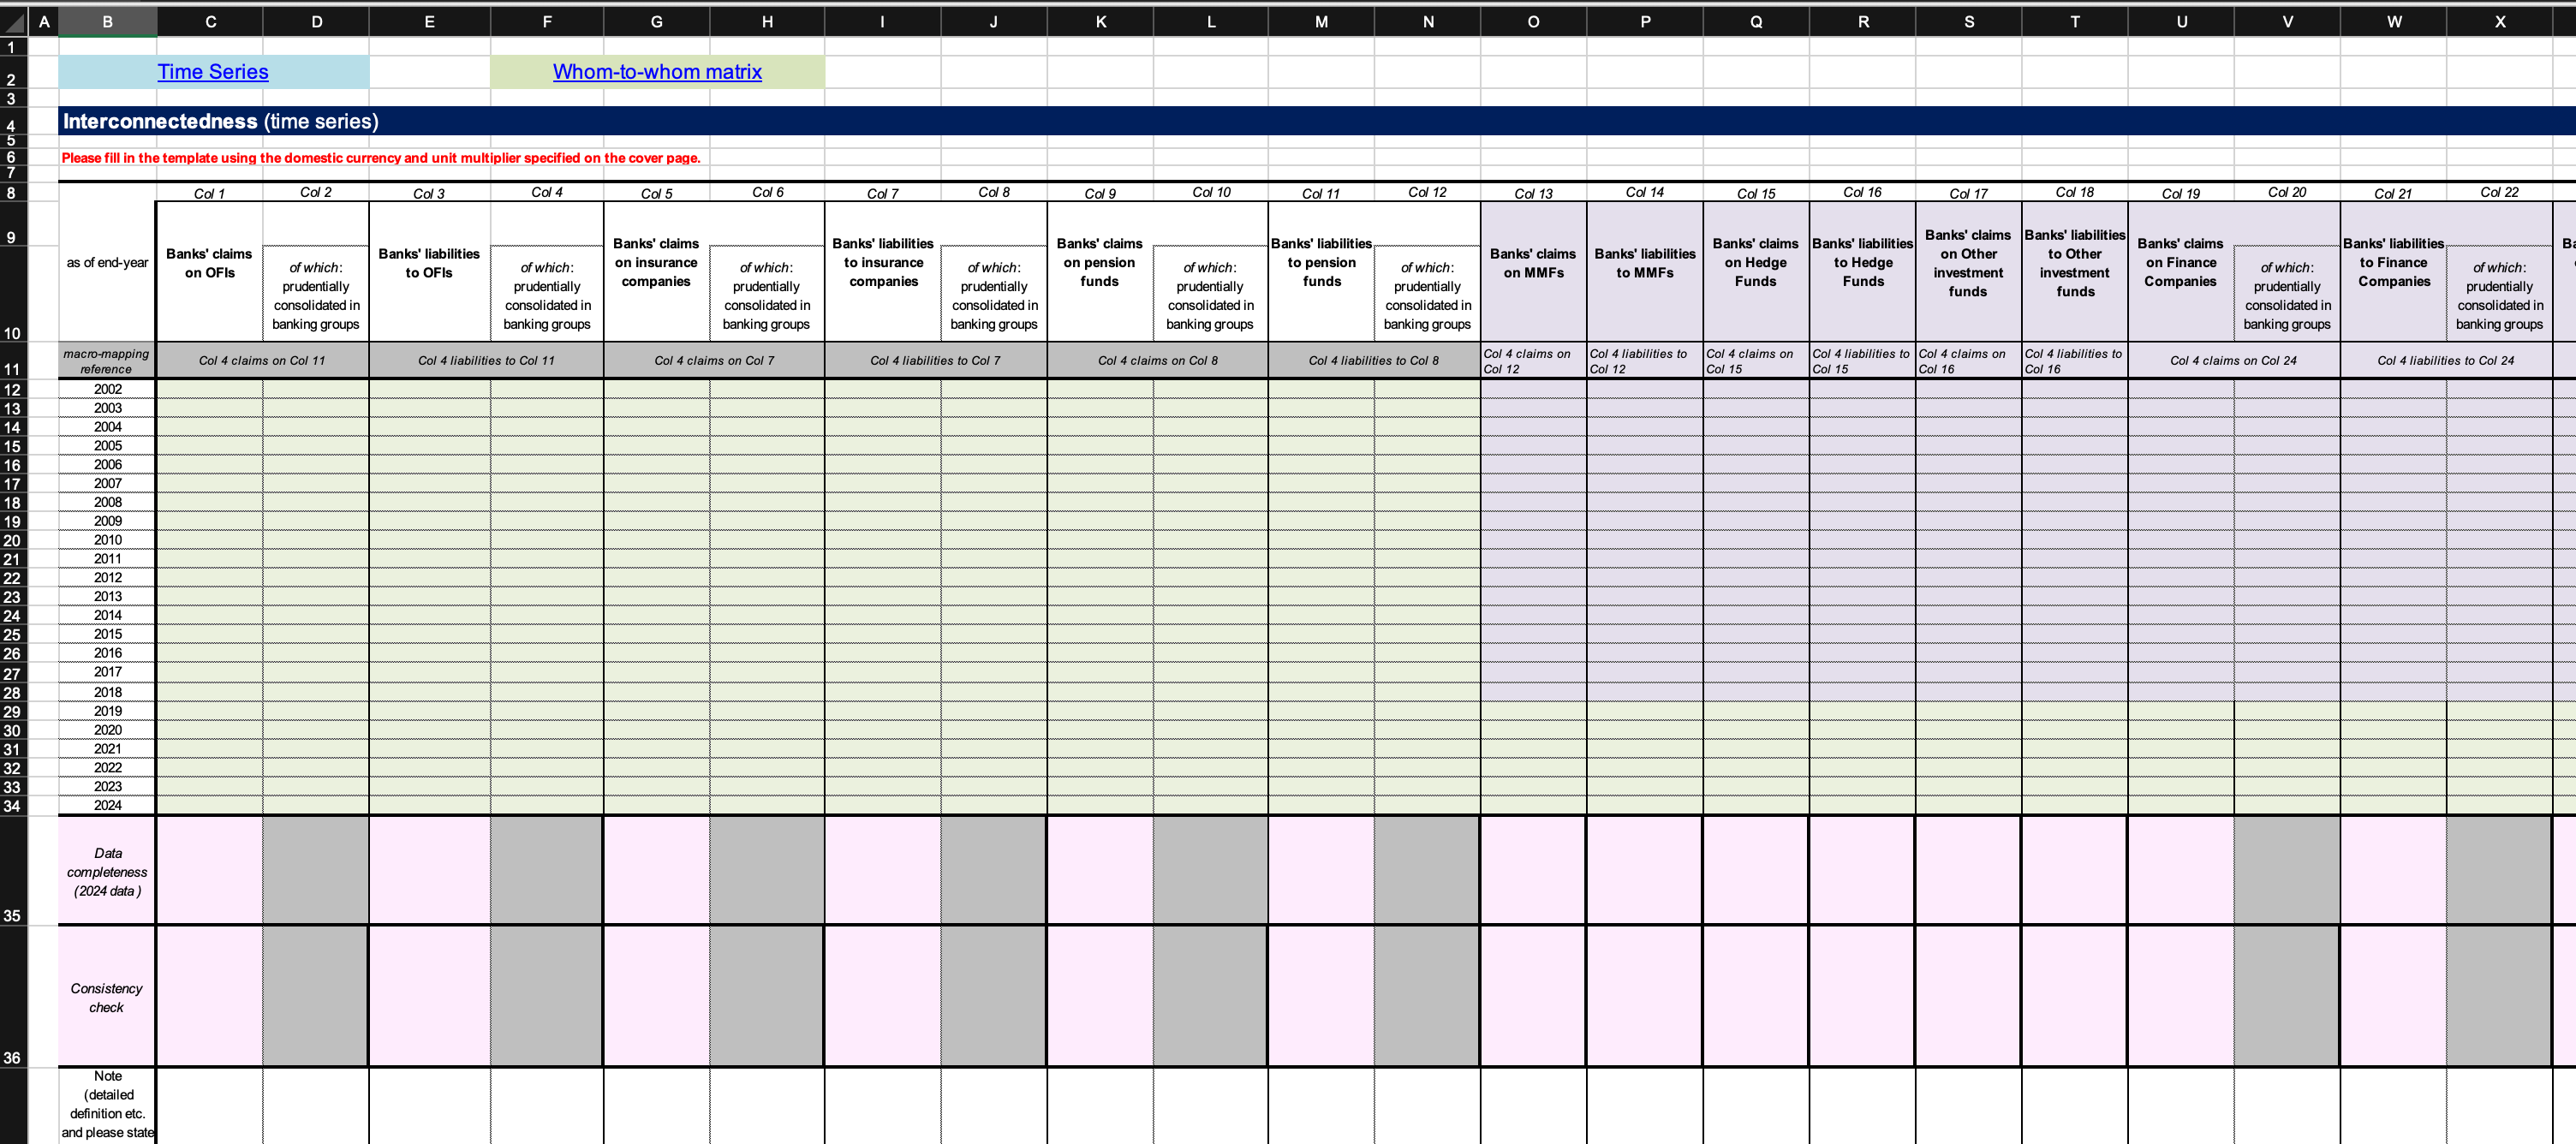Click the Consistency check label cell
This screenshot has height=1144, width=2576.
click(x=107, y=997)
